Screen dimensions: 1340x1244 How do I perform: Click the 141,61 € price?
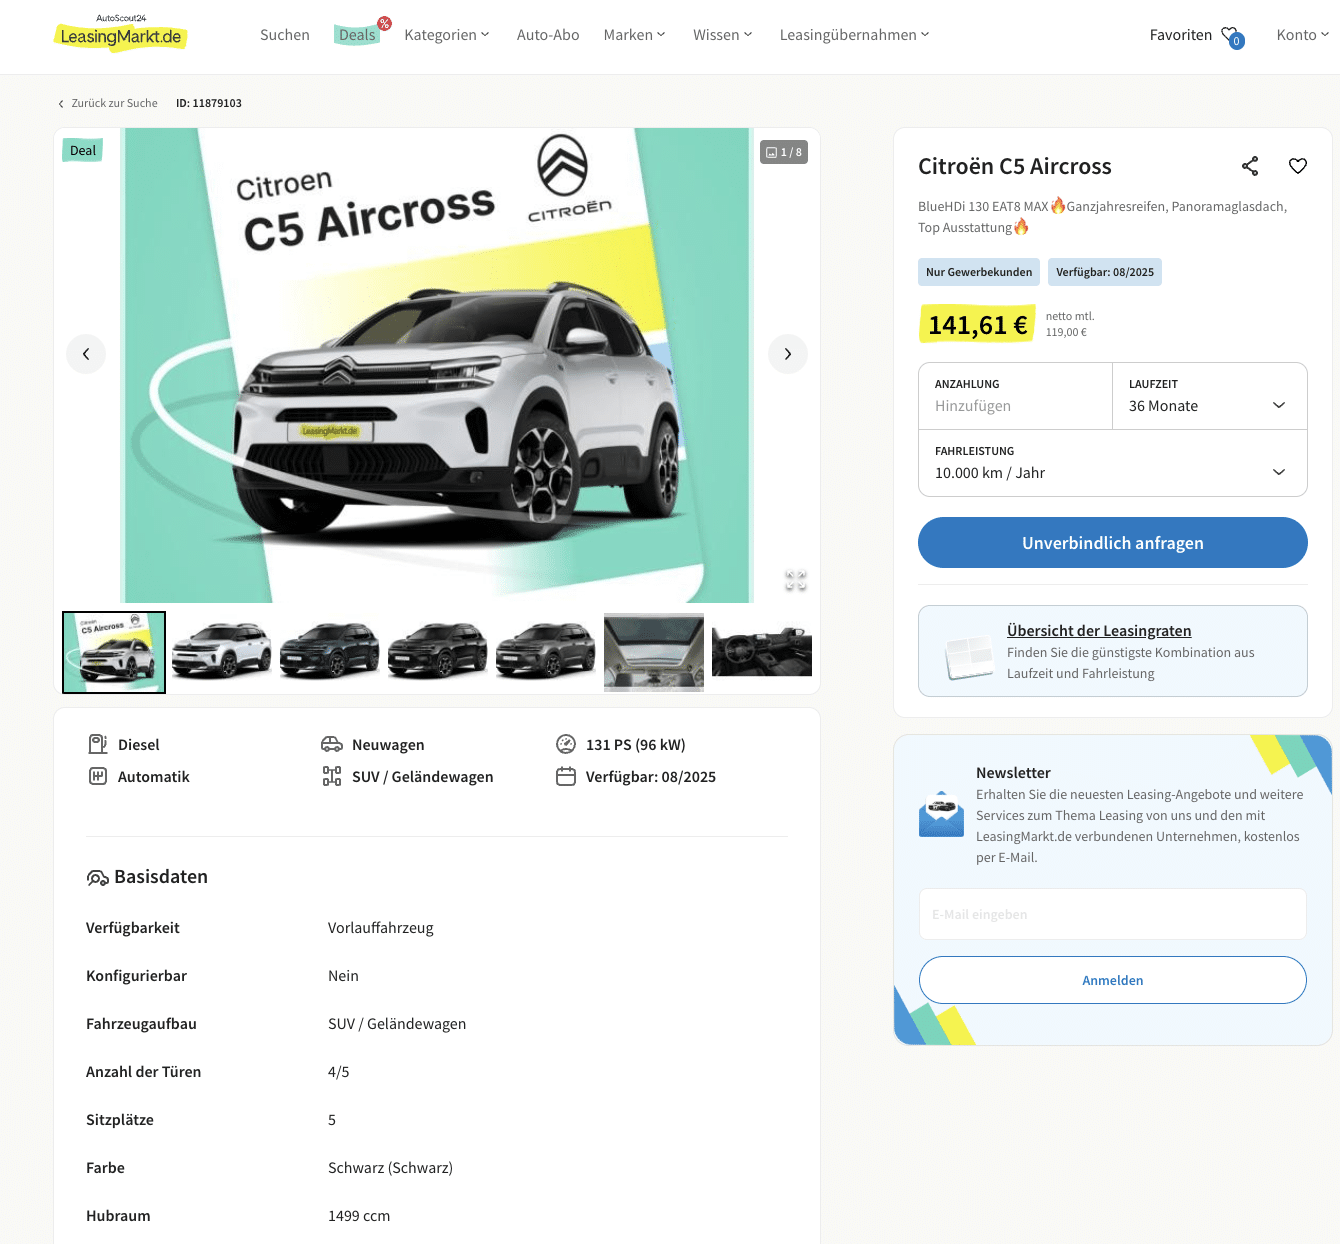click(x=977, y=325)
